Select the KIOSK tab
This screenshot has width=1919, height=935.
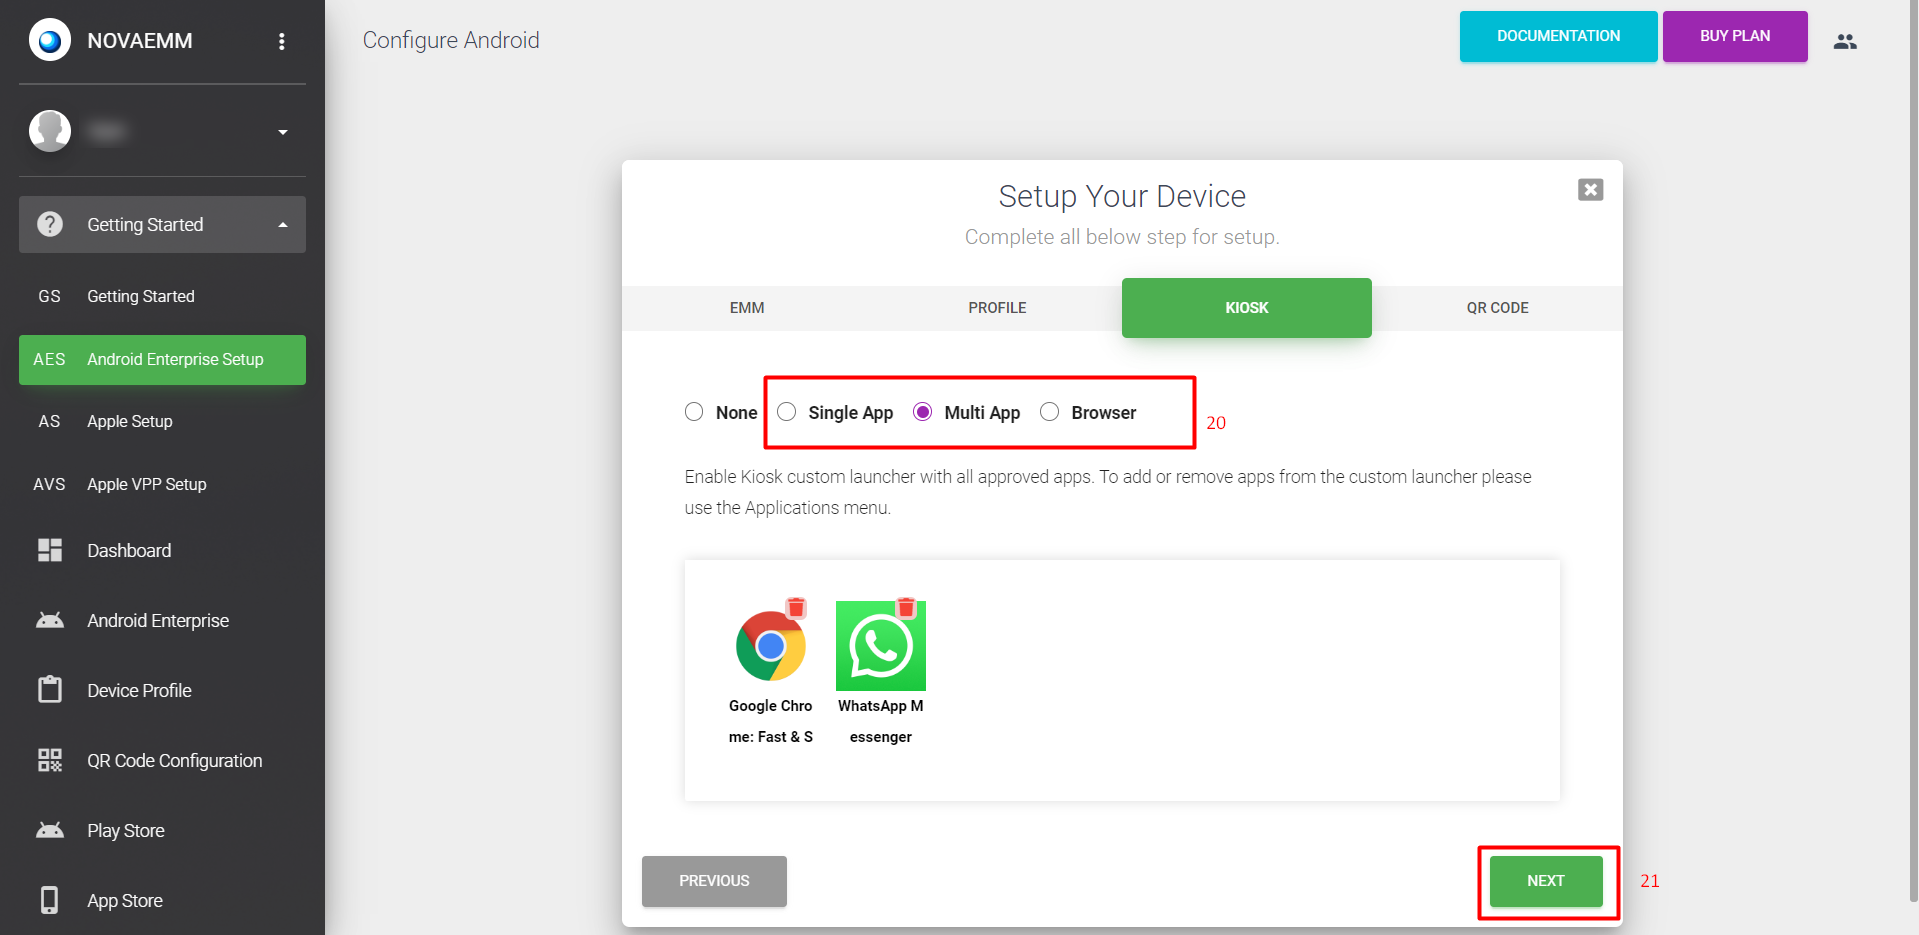(1247, 308)
